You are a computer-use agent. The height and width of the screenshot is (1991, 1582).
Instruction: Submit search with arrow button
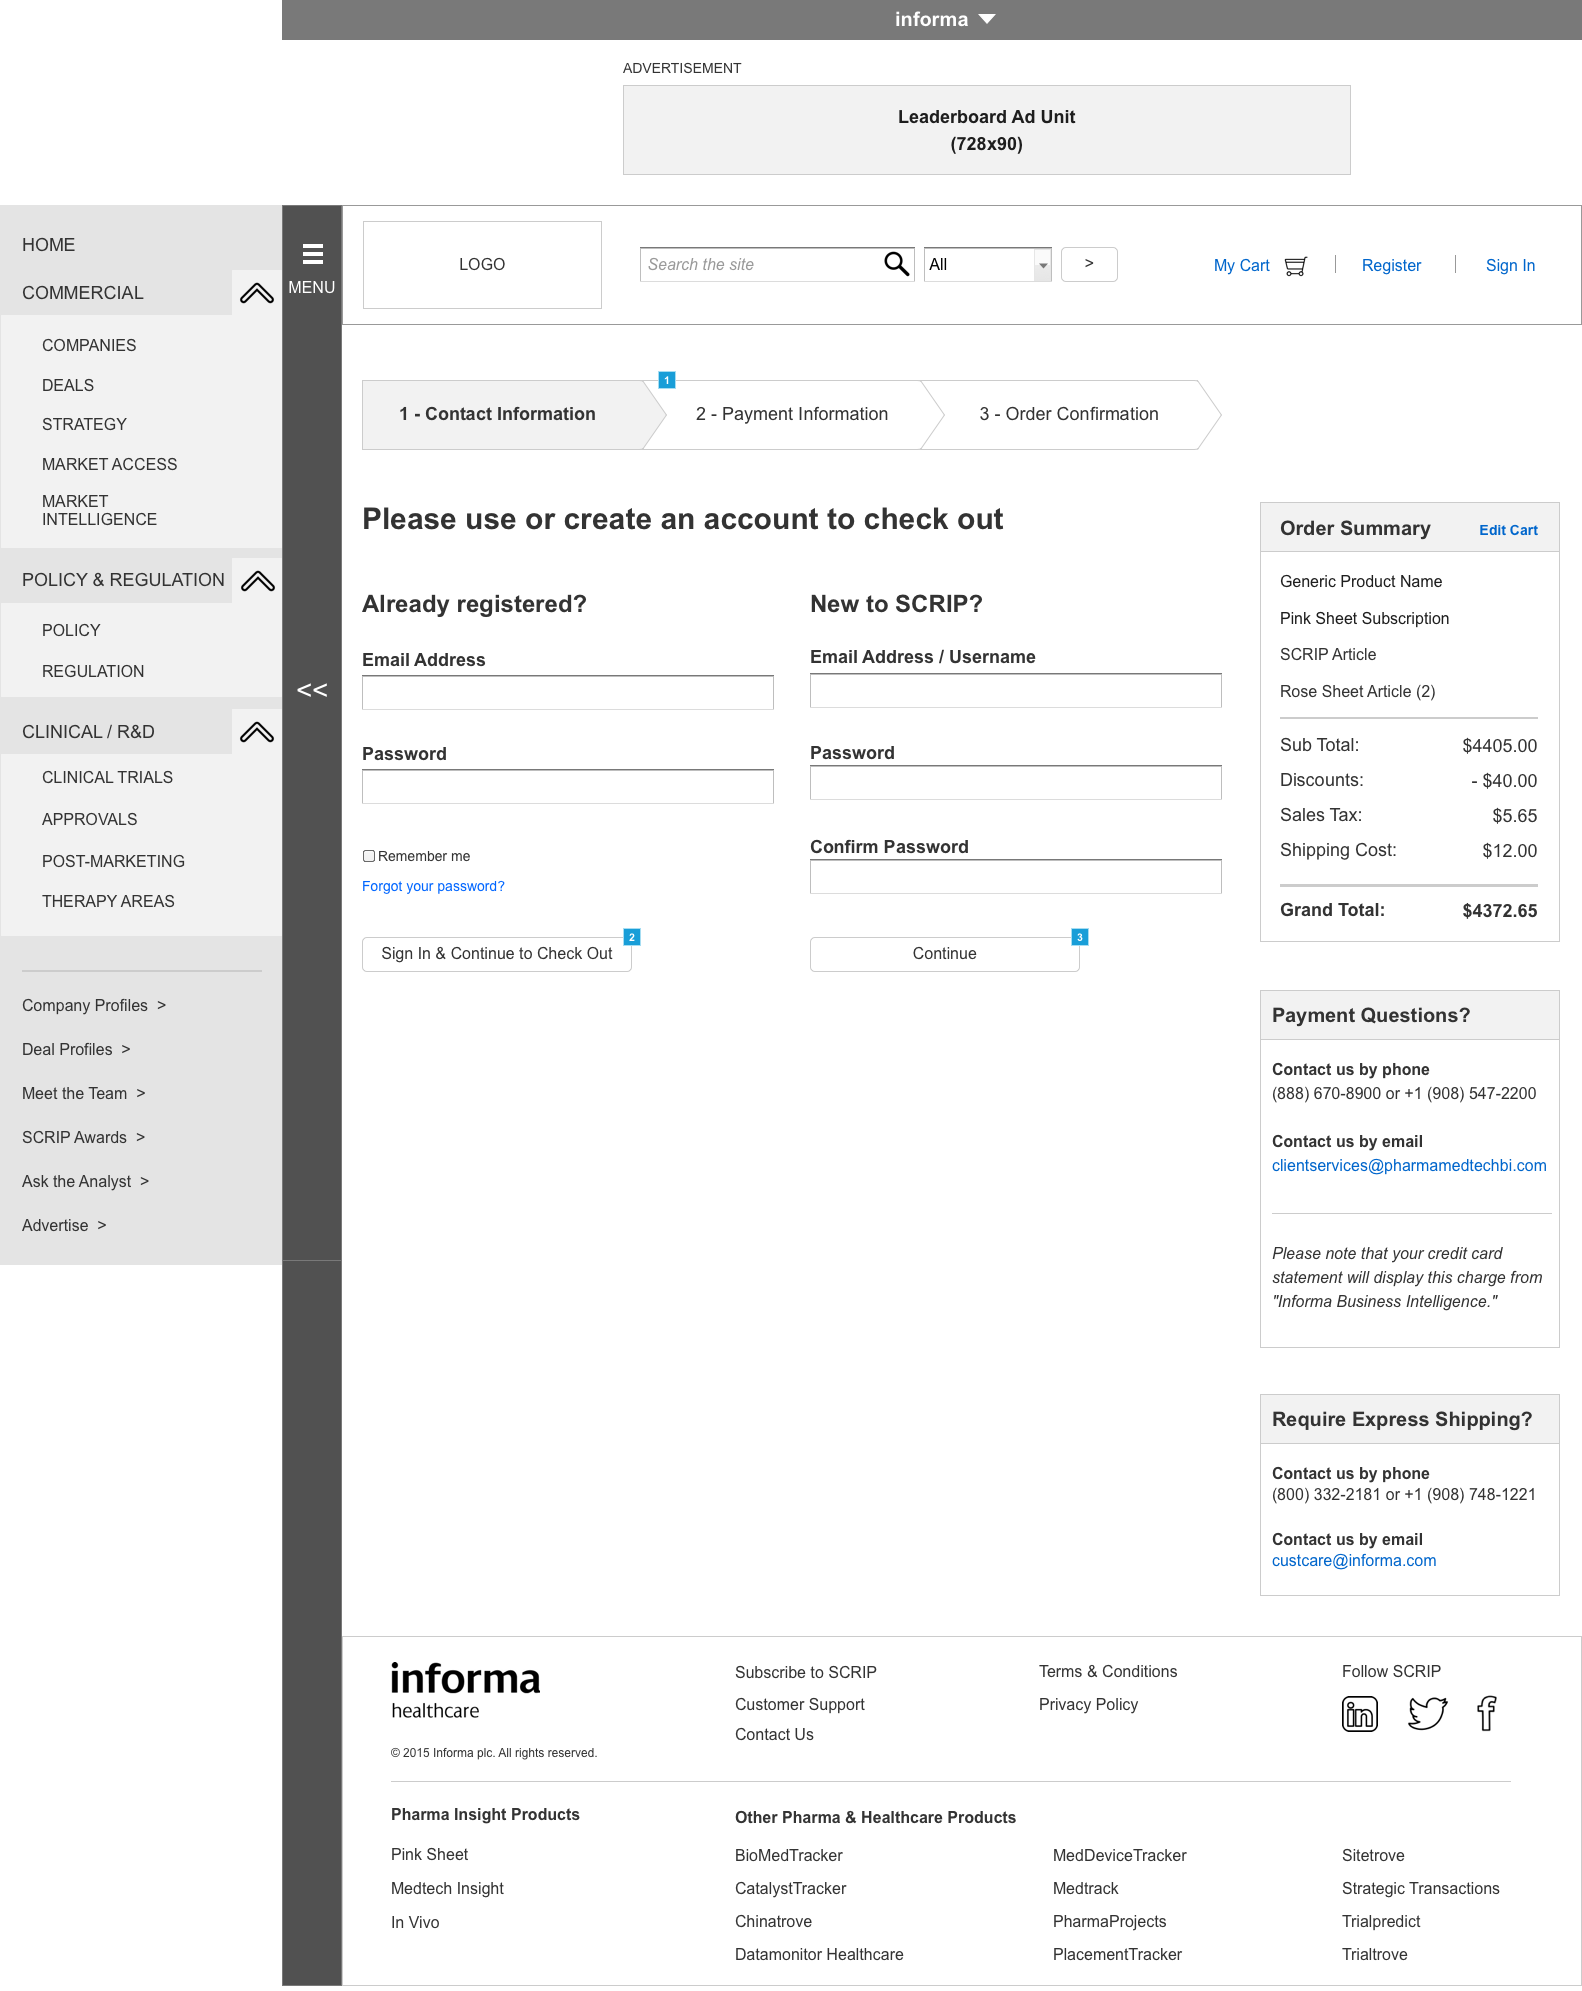coord(1089,264)
